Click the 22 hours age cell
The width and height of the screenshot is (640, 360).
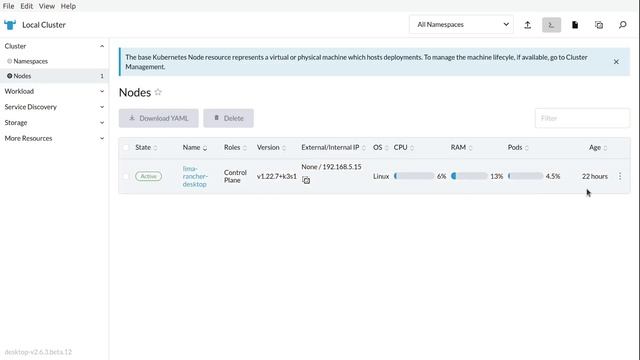pos(595,176)
